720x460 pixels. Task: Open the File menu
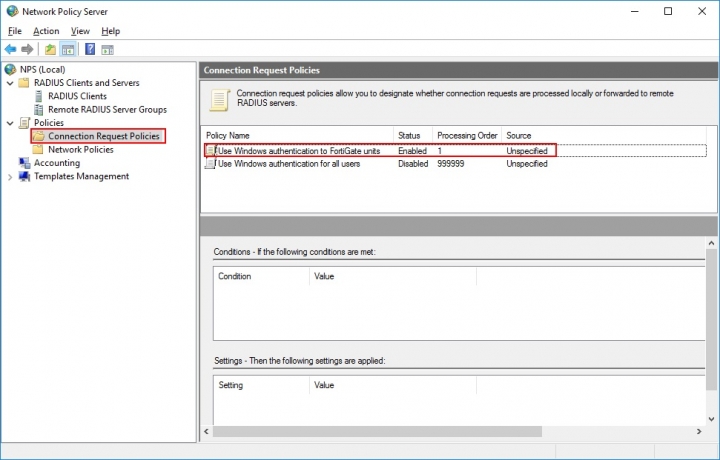tap(15, 31)
